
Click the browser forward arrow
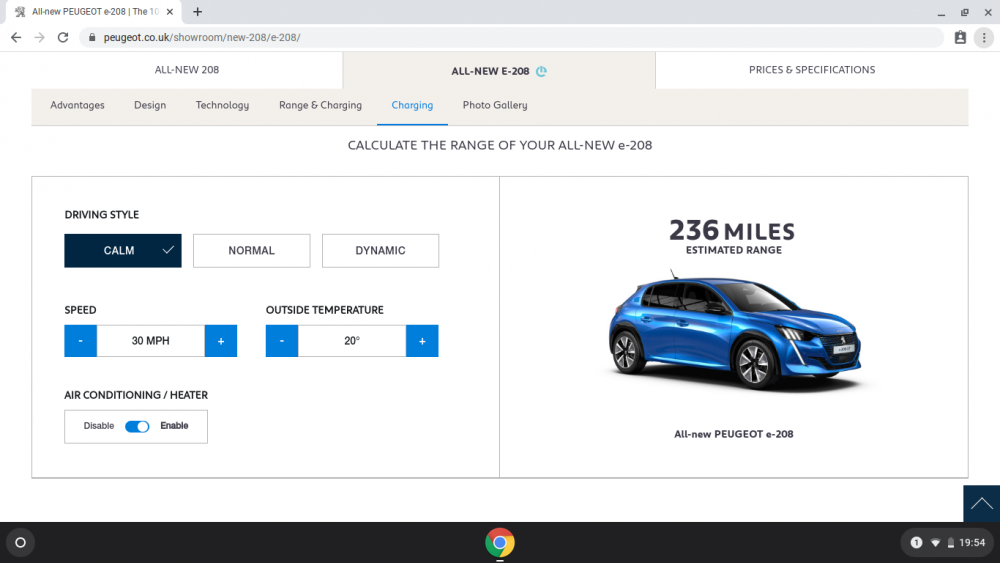(40, 38)
